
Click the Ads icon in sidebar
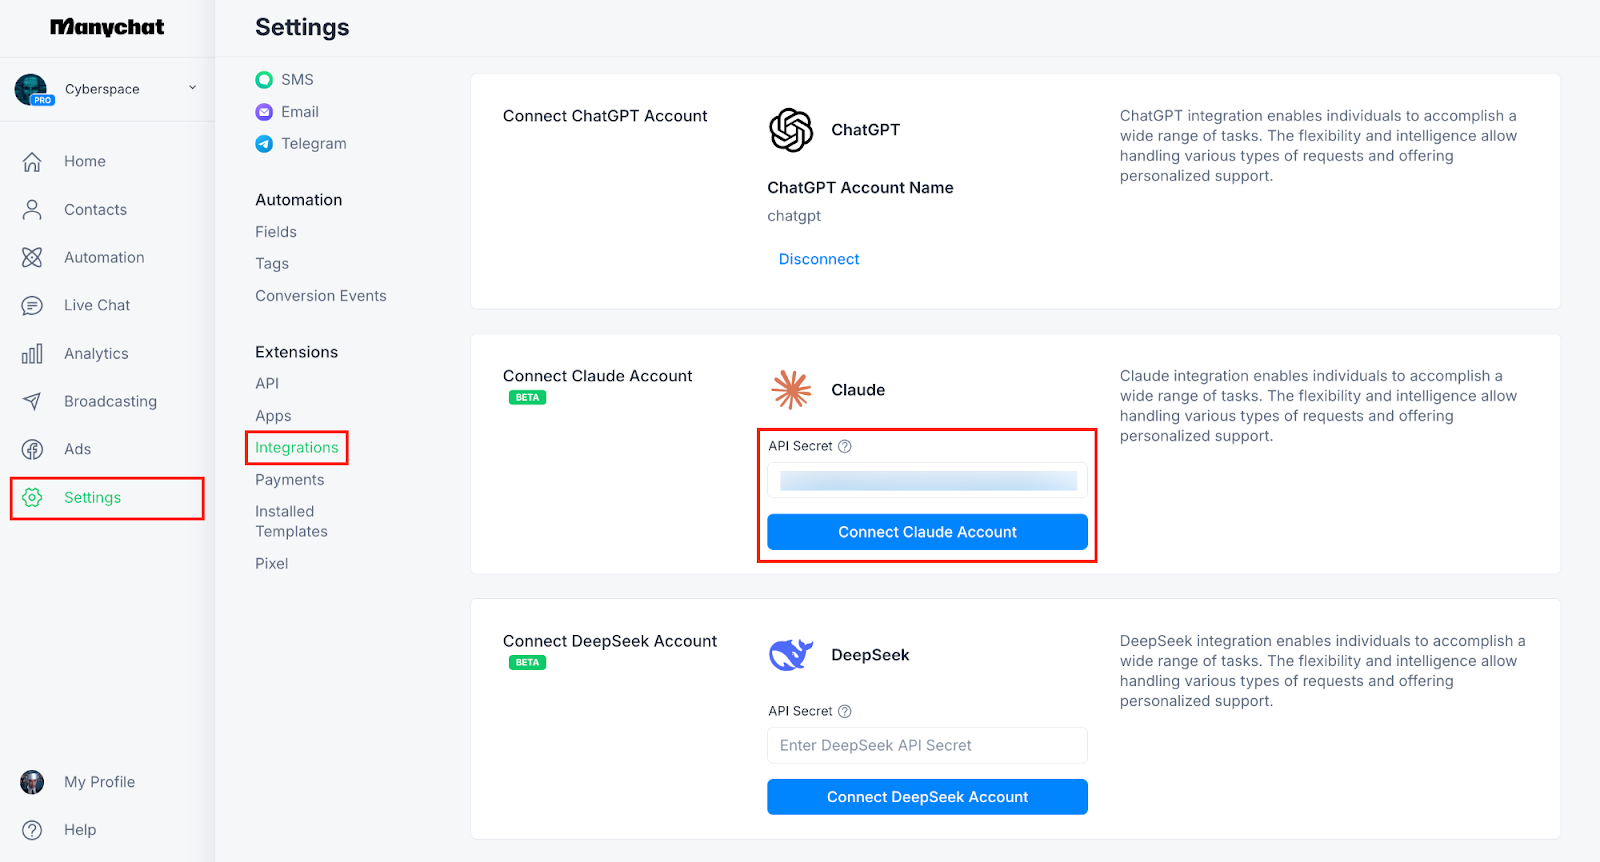(32, 449)
